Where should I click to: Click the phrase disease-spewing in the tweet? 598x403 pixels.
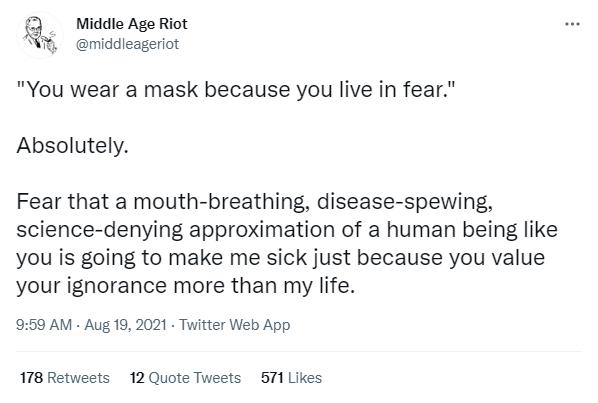pyautogui.click(x=405, y=202)
